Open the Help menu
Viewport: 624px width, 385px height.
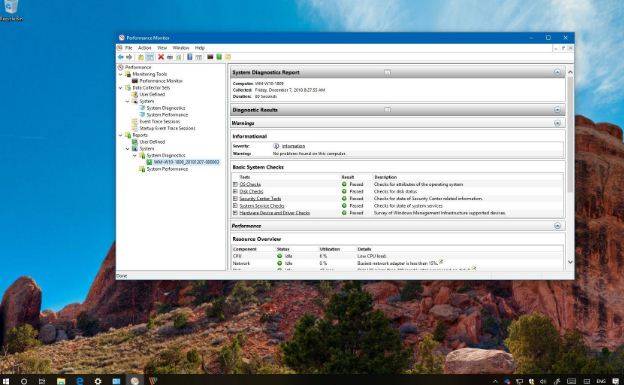click(x=199, y=48)
